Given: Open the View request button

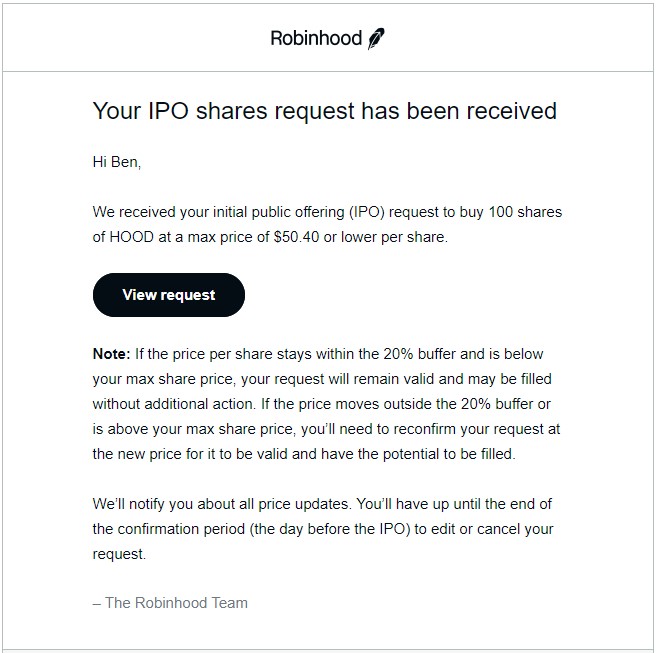Looking at the screenshot, I should (169, 295).
